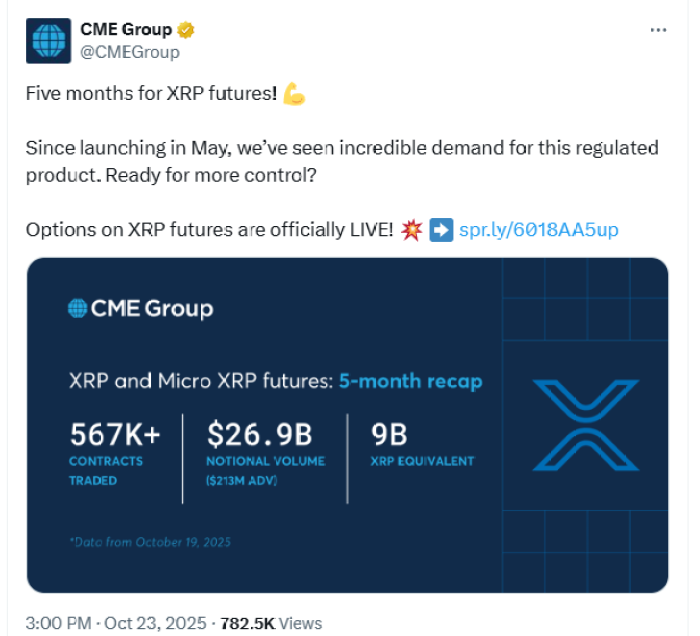Click the "Data from October 19, 2025" footnote
This screenshot has height=636, width=700.
pyautogui.click(x=150, y=542)
